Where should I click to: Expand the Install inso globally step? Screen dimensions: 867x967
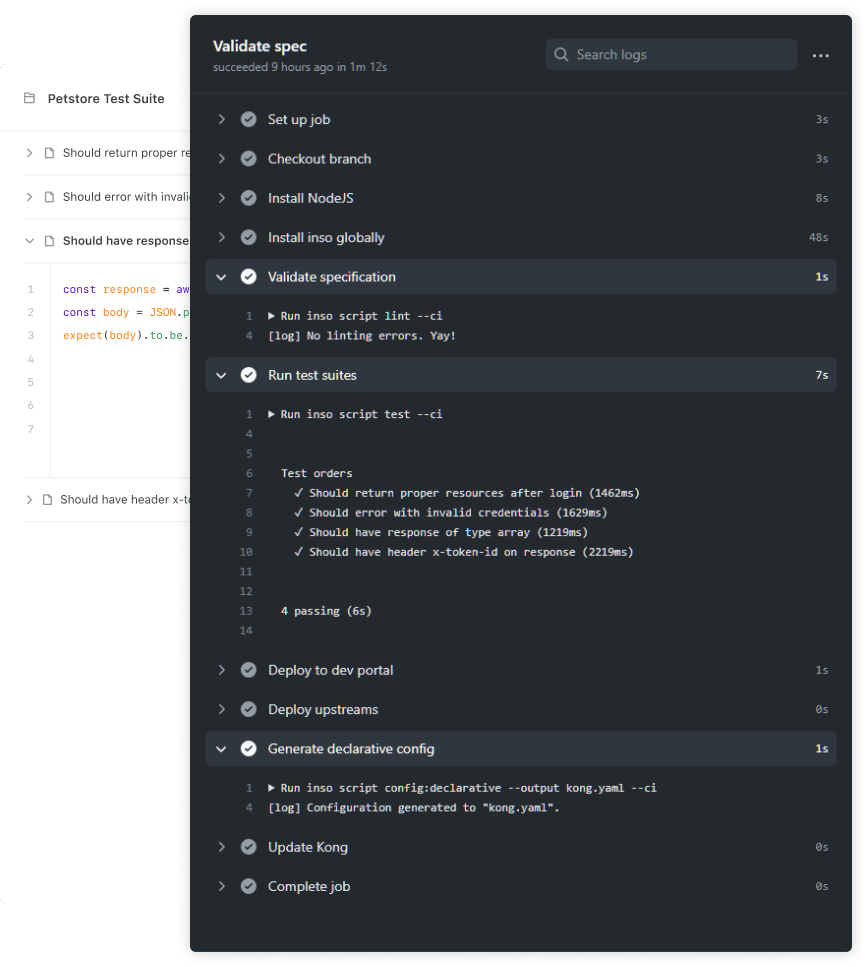[x=221, y=237]
